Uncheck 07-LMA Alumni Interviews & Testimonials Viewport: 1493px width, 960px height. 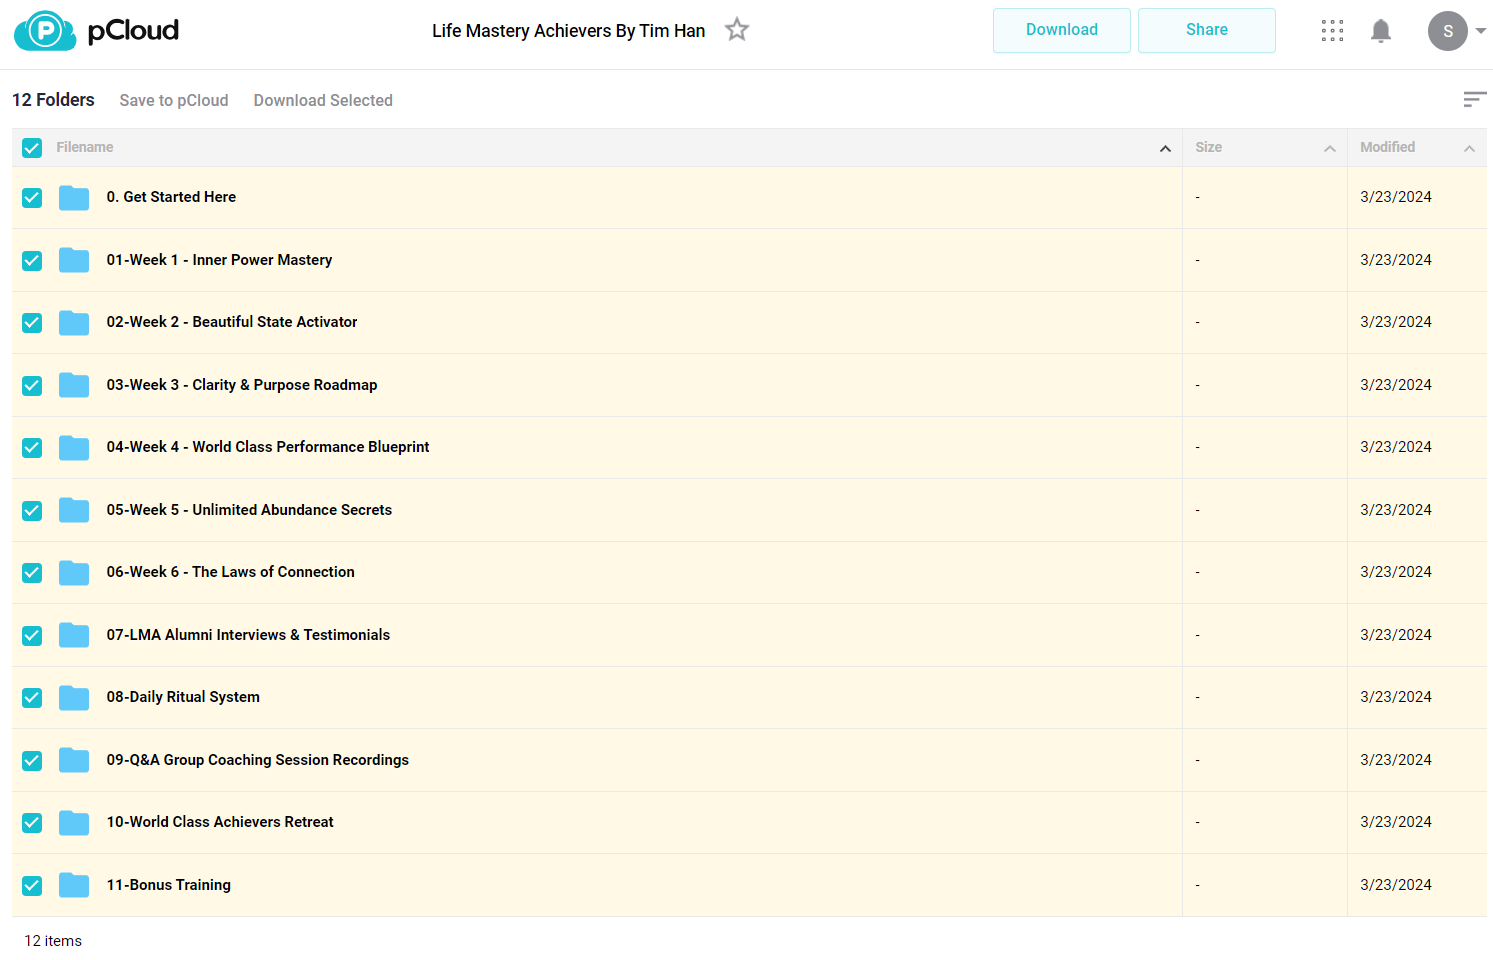pyautogui.click(x=32, y=636)
